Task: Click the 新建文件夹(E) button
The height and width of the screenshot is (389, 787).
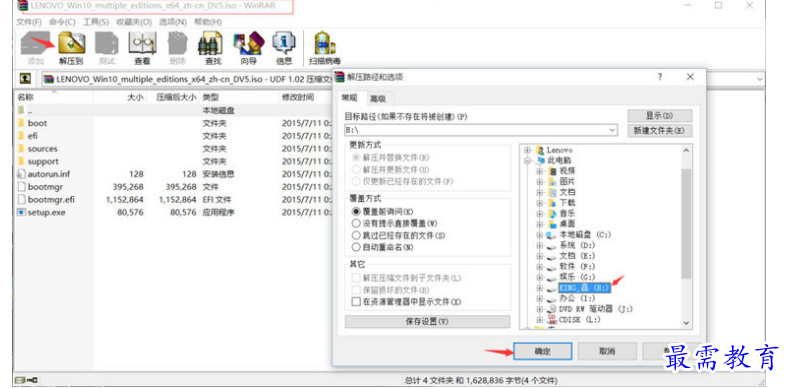Action: pos(660,131)
